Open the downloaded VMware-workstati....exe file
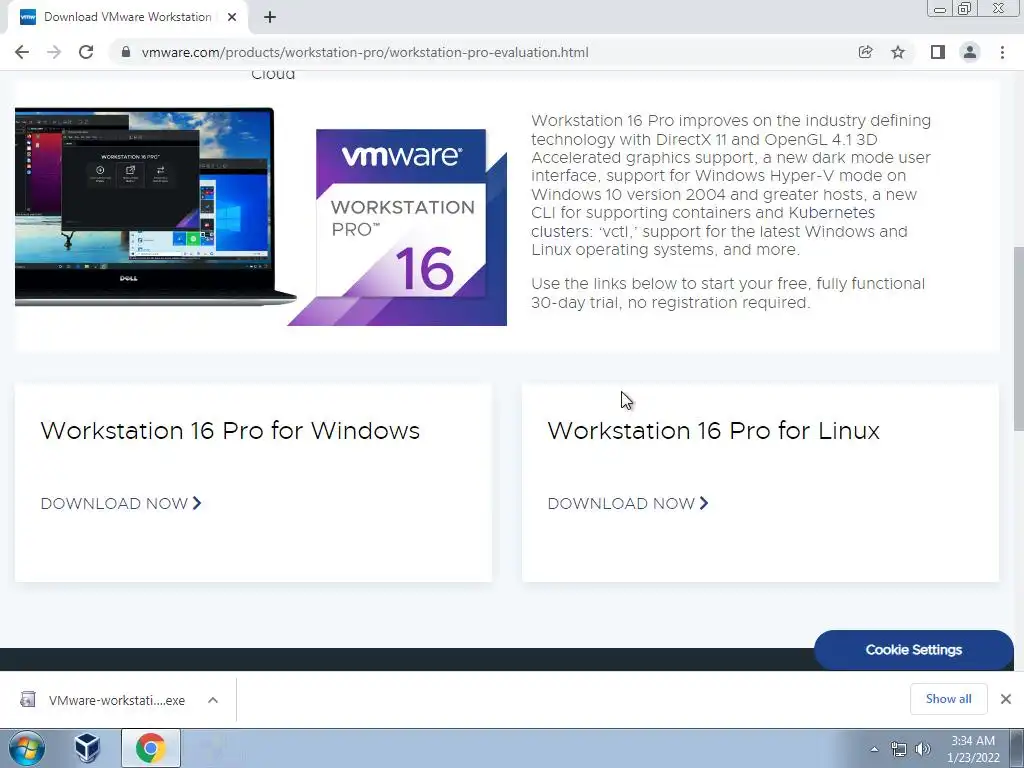1024x768 pixels. 103,700
